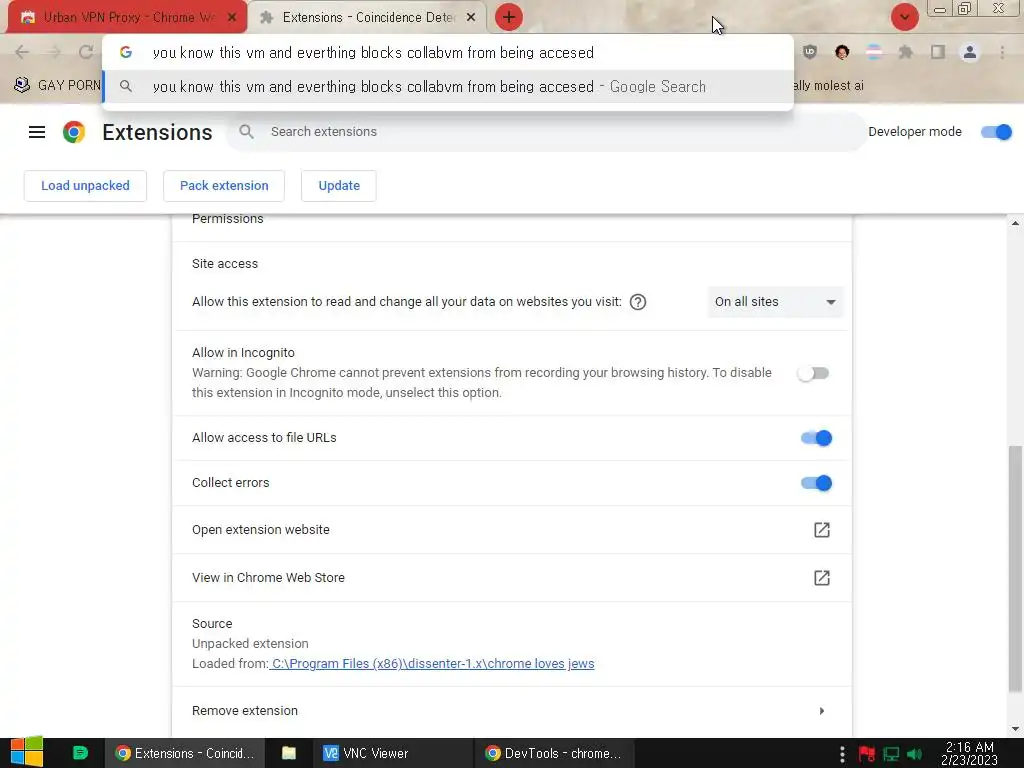
Task: Open the extensions main menu hamburger icon
Action: [x=37, y=132]
